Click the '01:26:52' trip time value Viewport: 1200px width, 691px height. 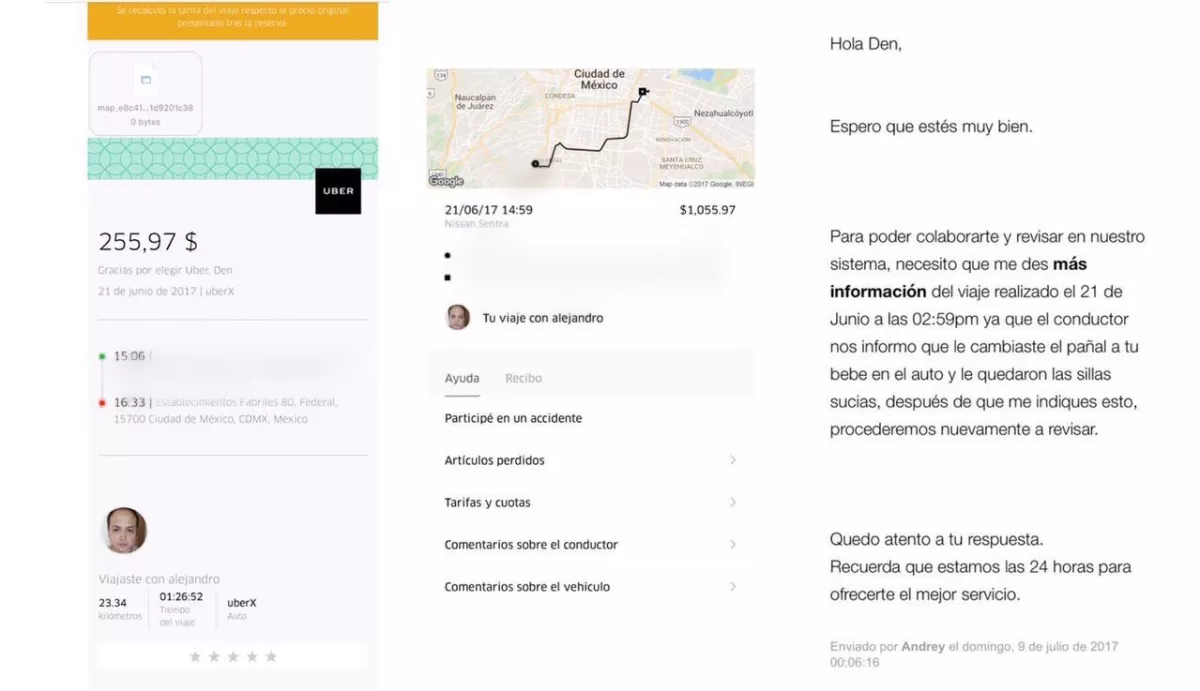coord(181,609)
